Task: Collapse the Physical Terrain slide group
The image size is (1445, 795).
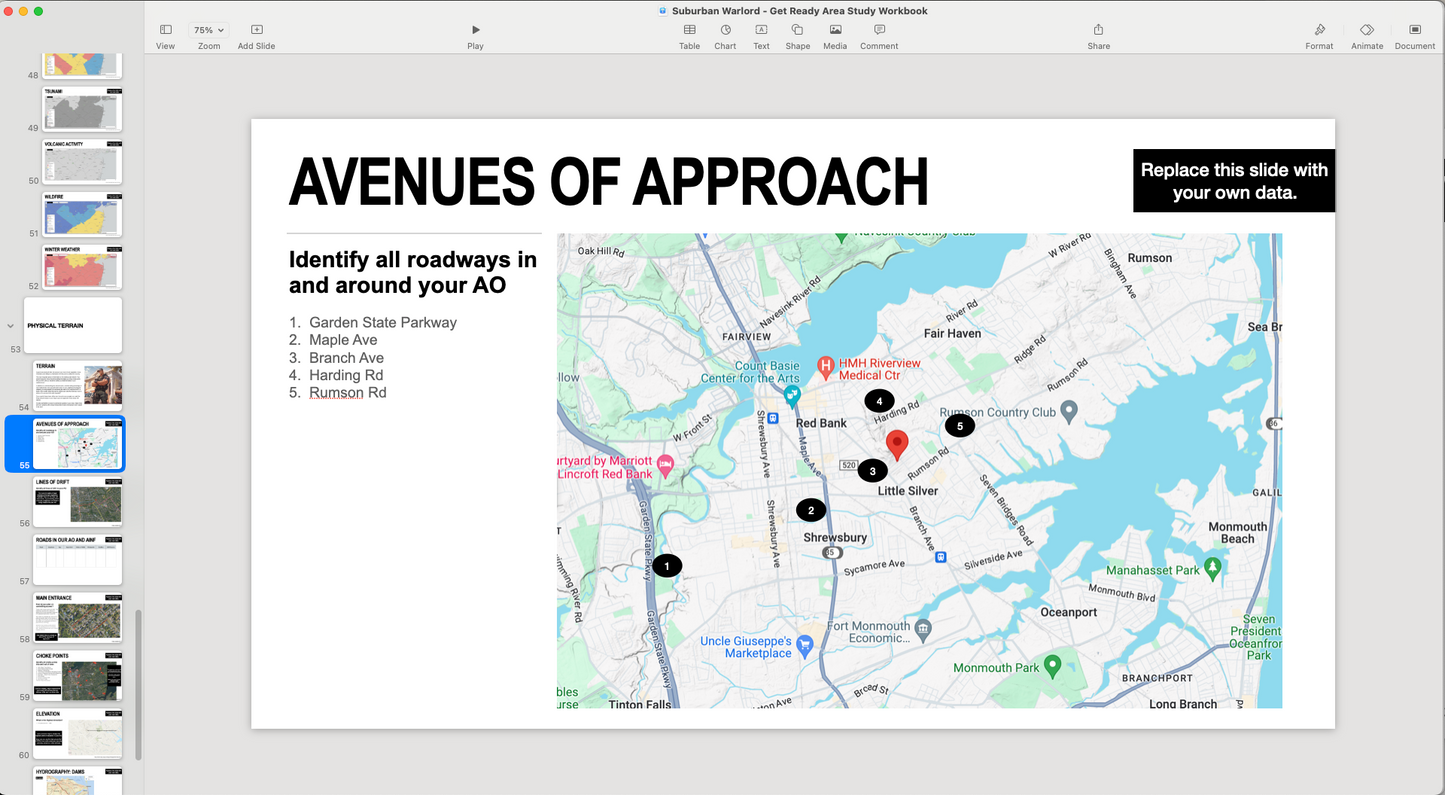Action: click(x=10, y=326)
